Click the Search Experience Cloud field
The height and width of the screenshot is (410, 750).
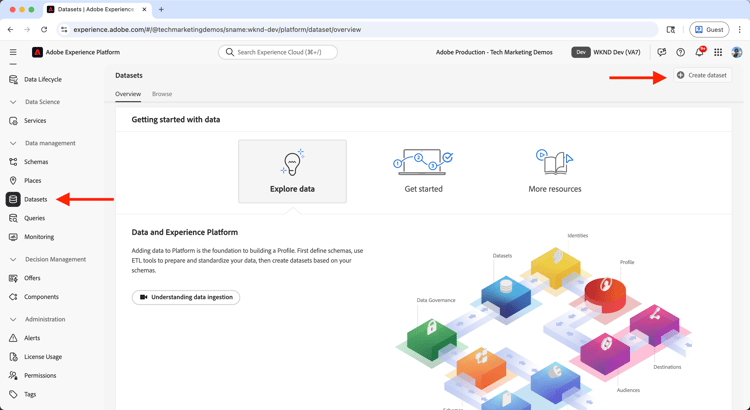[x=278, y=52]
